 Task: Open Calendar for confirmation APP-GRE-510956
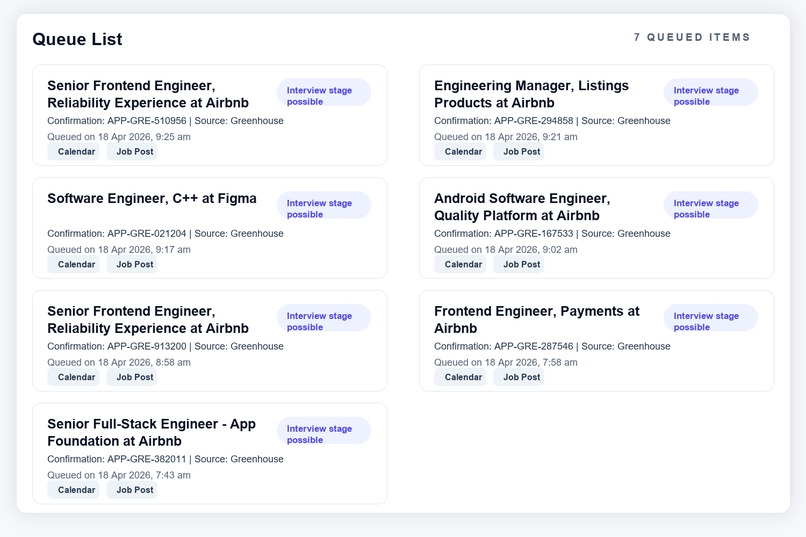click(73, 152)
